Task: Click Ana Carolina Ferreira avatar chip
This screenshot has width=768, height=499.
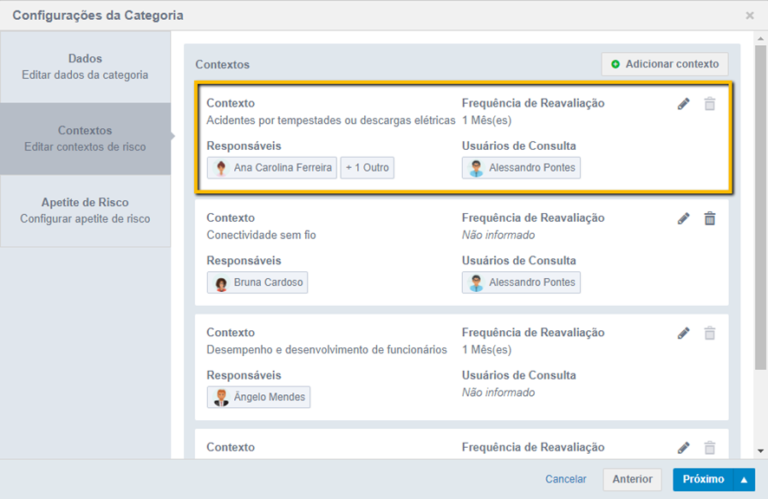Action: [272, 168]
